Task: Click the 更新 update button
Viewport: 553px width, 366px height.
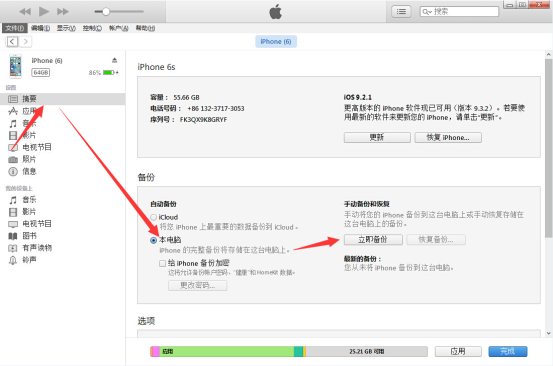Action: [x=377, y=138]
